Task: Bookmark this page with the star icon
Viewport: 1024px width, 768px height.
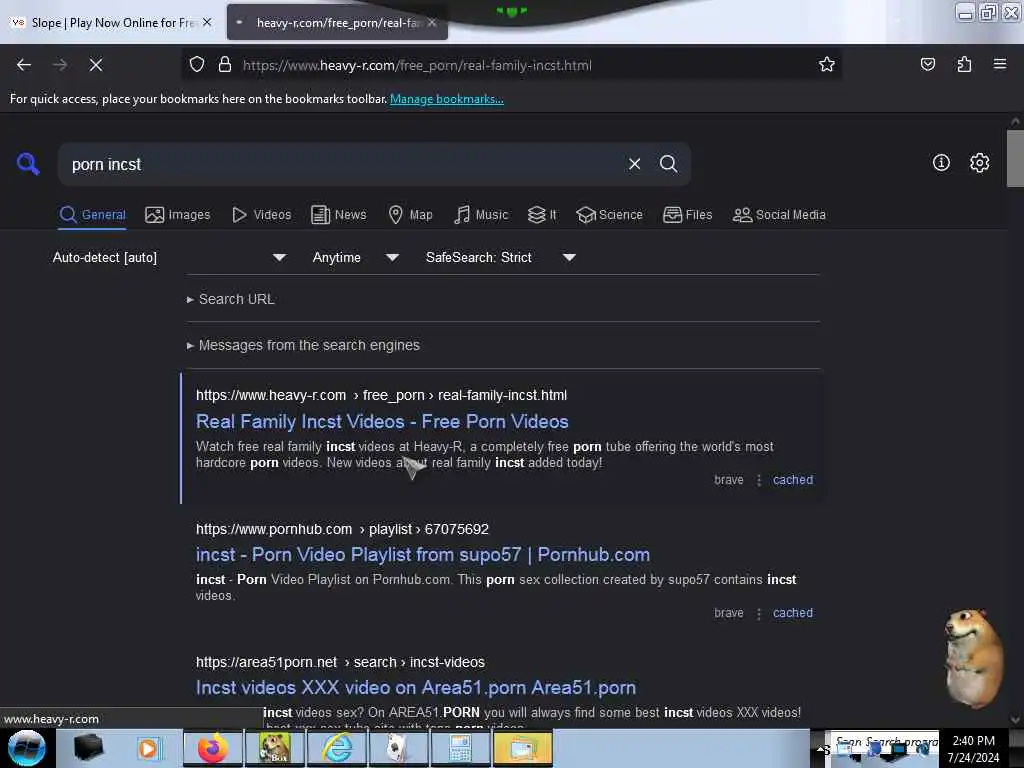Action: 827,64
